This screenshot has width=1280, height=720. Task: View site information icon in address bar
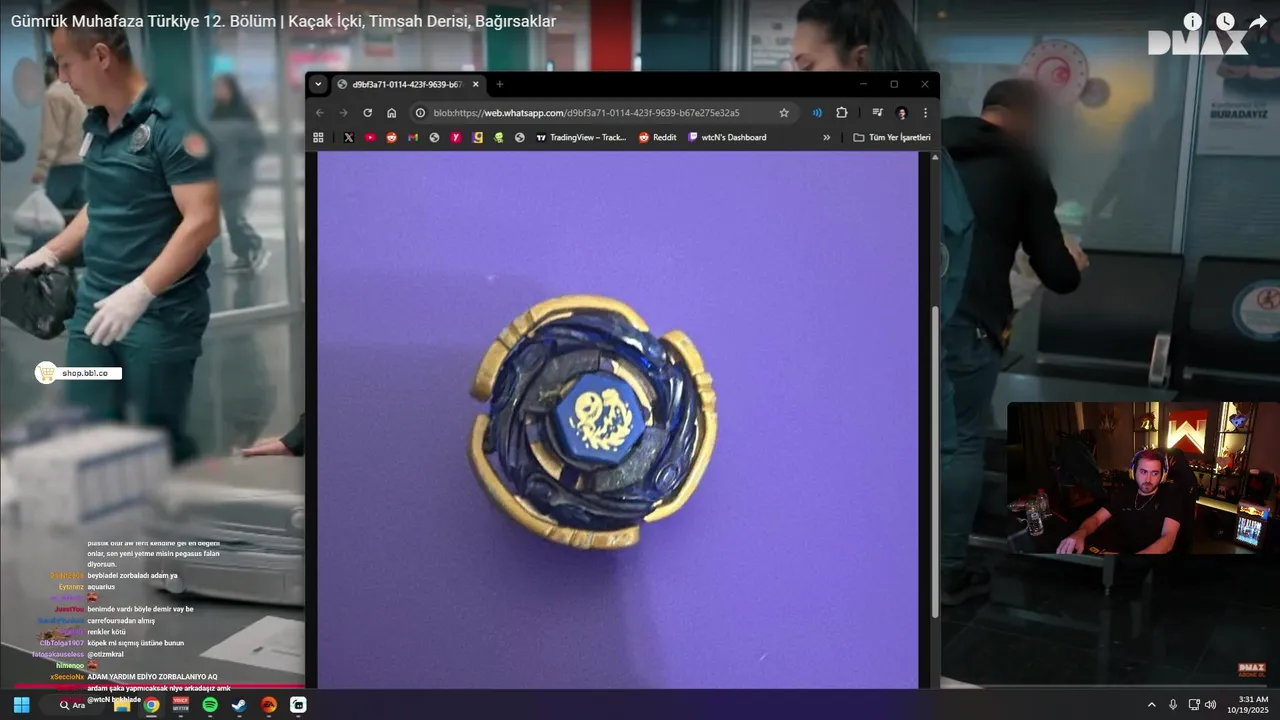(421, 113)
